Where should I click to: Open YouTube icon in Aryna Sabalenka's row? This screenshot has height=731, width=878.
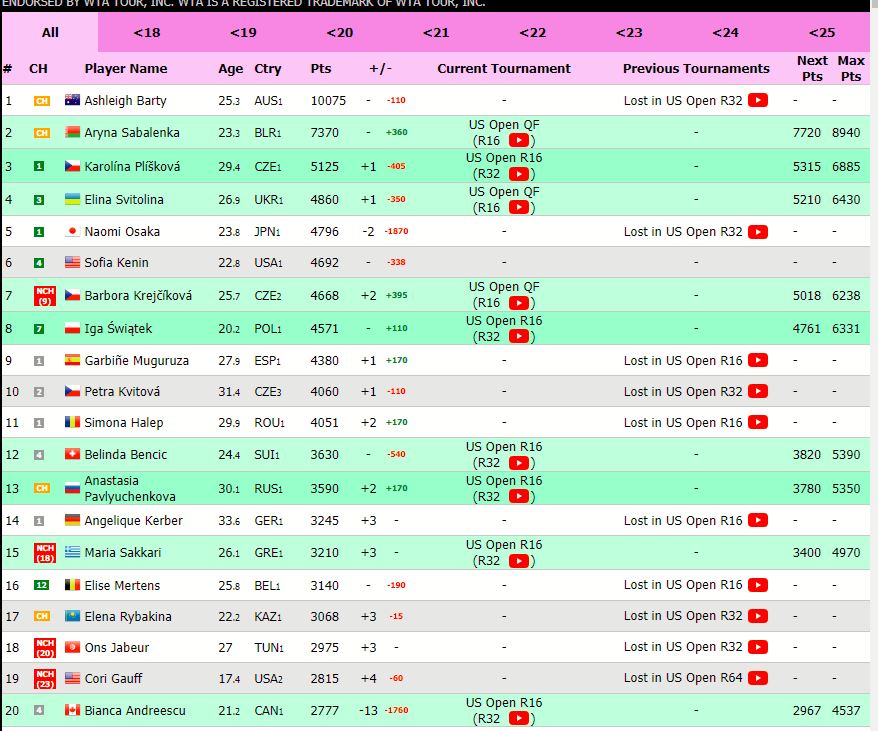tap(519, 141)
